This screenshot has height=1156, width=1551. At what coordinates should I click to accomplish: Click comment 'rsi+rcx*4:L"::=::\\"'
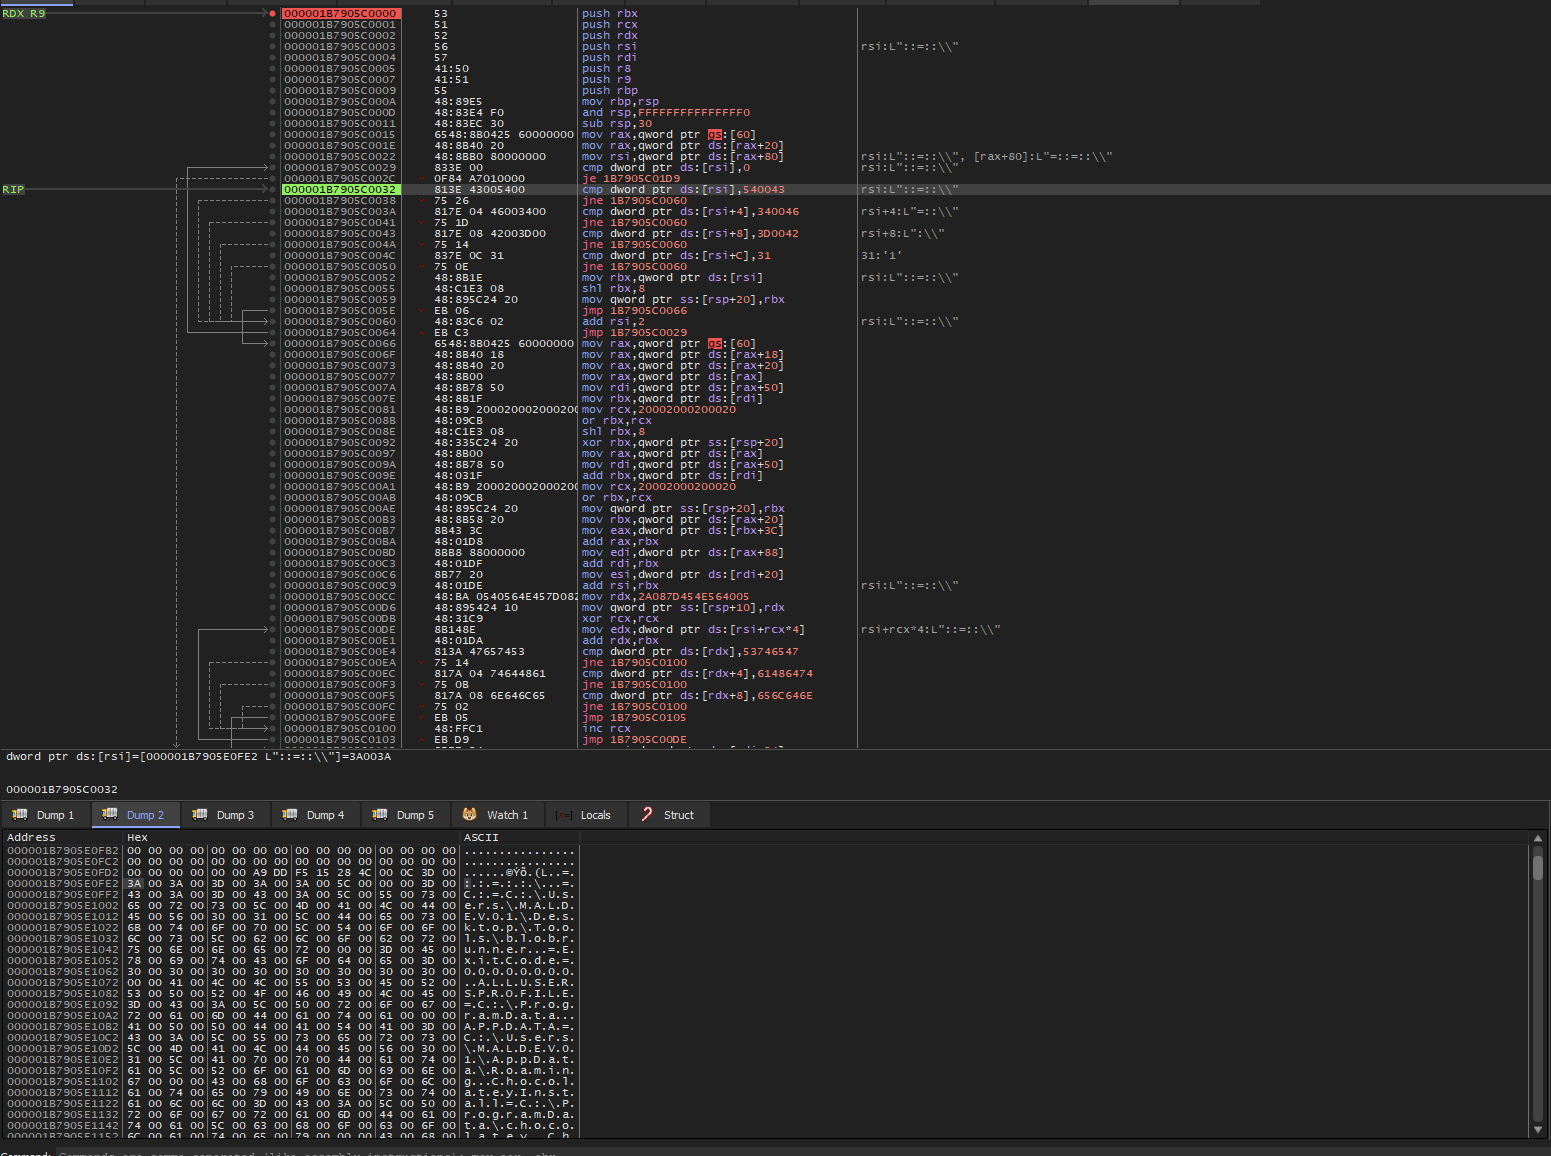930,629
